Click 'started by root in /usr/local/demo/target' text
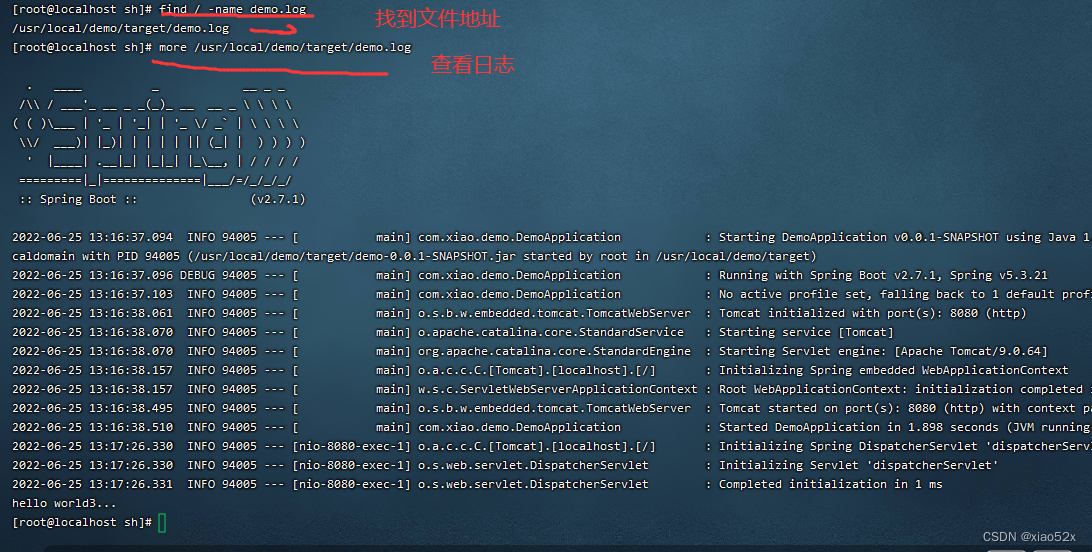Image resolution: width=1092 pixels, height=552 pixels. click(x=669, y=256)
